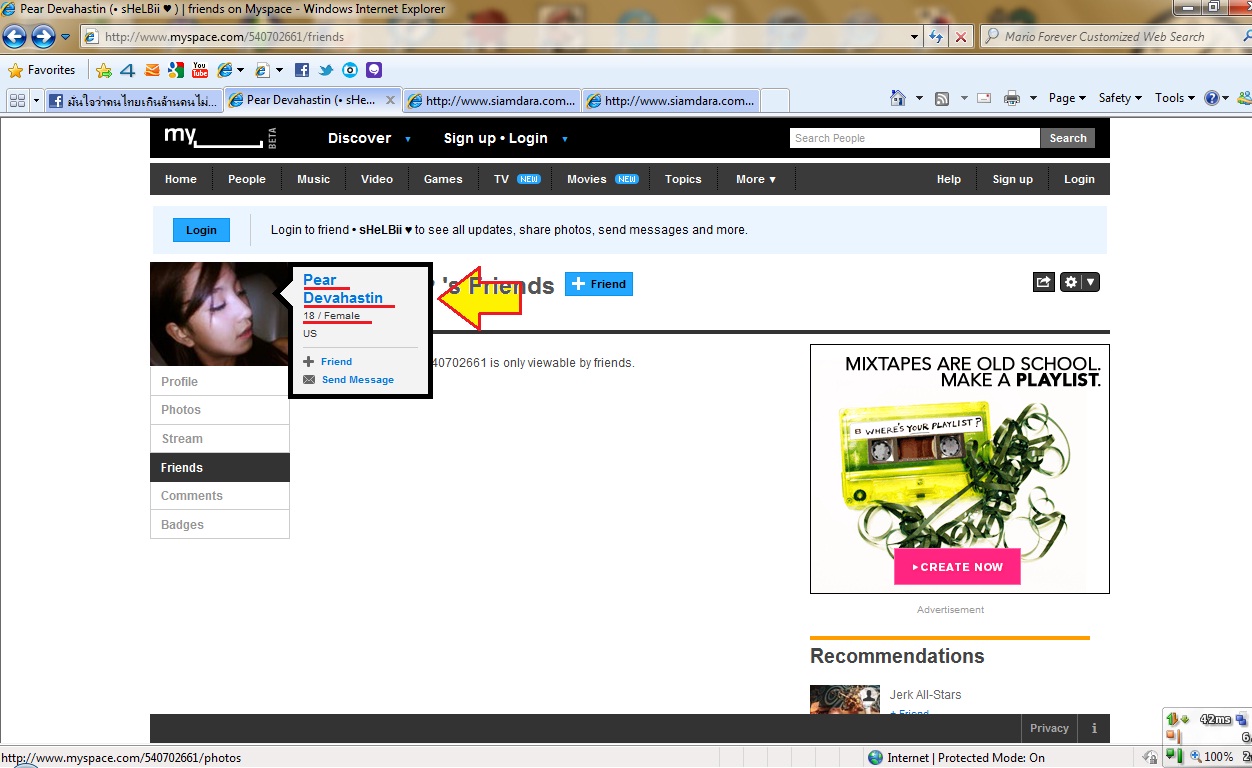Image resolution: width=1252 pixels, height=768 pixels.
Task: Click the Myspace logo
Action: click(x=220, y=138)
